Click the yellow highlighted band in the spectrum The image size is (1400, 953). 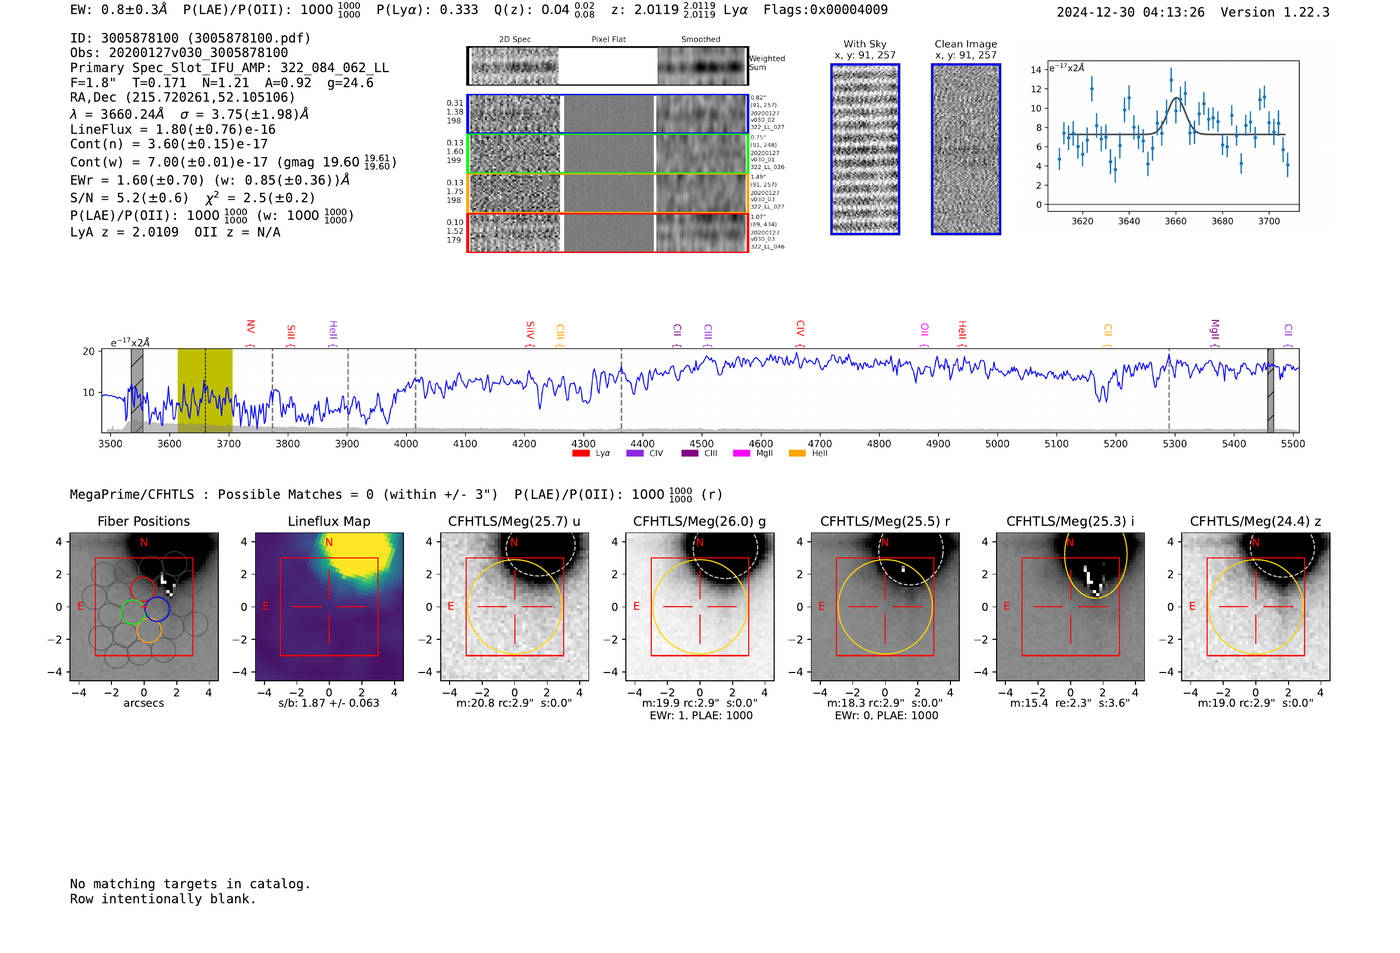tap(205, 390)
